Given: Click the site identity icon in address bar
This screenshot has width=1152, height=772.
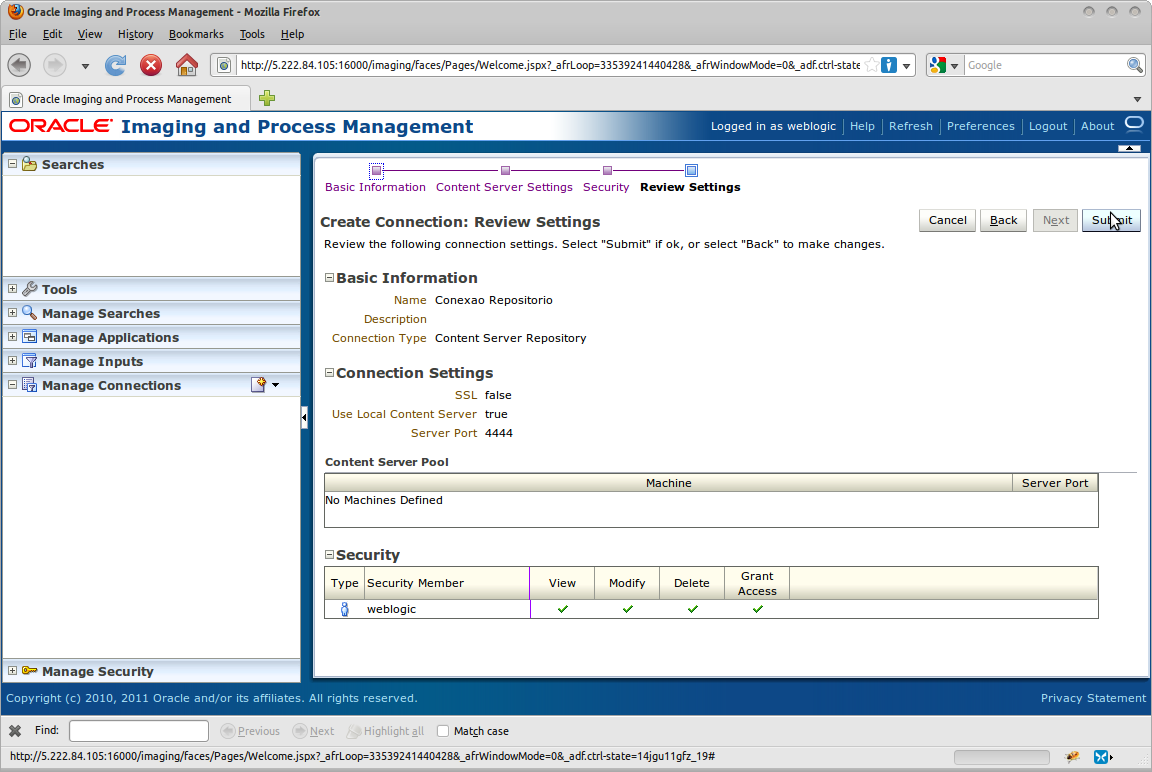Looking at the screenshot, I should point(224,65).
